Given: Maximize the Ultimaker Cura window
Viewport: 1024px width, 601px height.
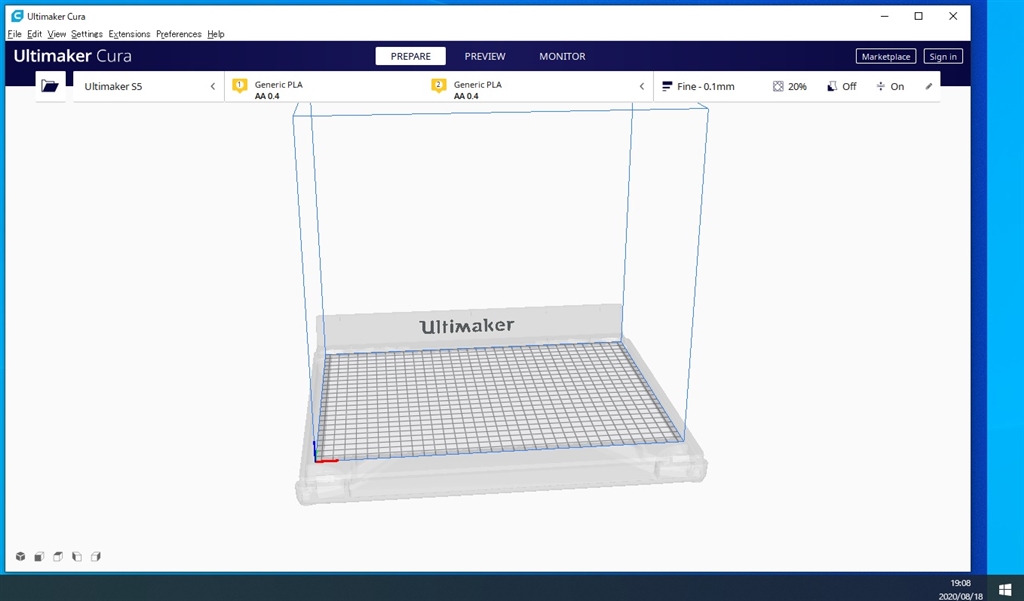Looking at the screenshot, I should [918, 16].
